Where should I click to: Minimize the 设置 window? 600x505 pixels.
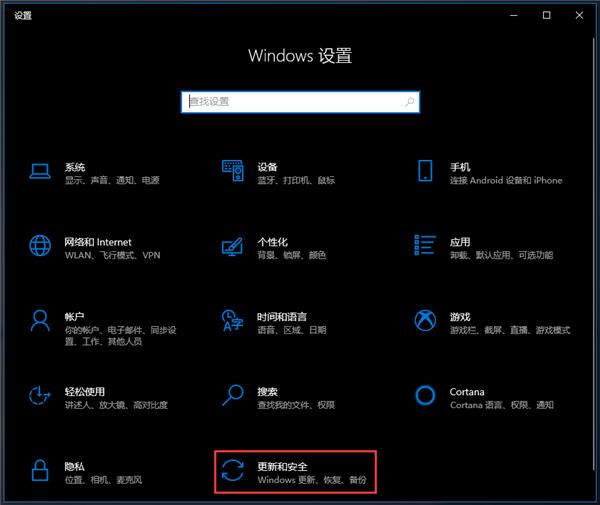[514, 15]
